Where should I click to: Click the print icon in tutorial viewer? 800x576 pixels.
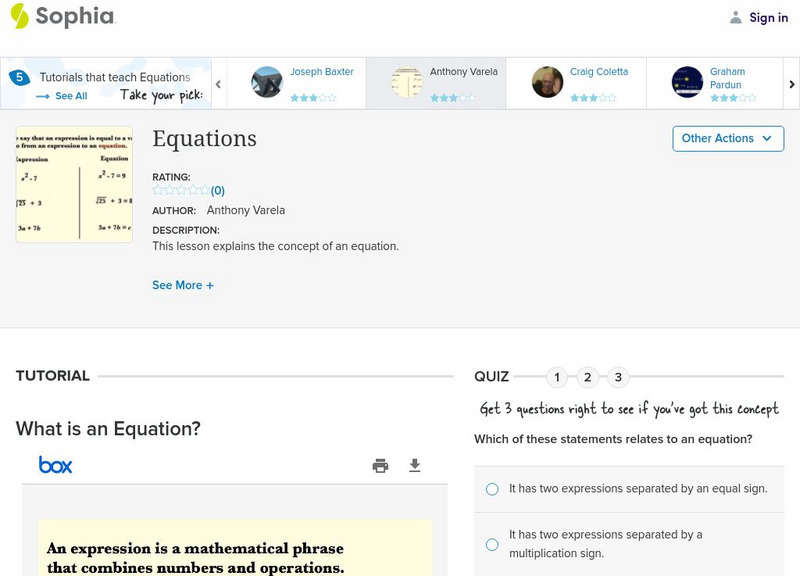pyautogui.click(x=380, y=465)
